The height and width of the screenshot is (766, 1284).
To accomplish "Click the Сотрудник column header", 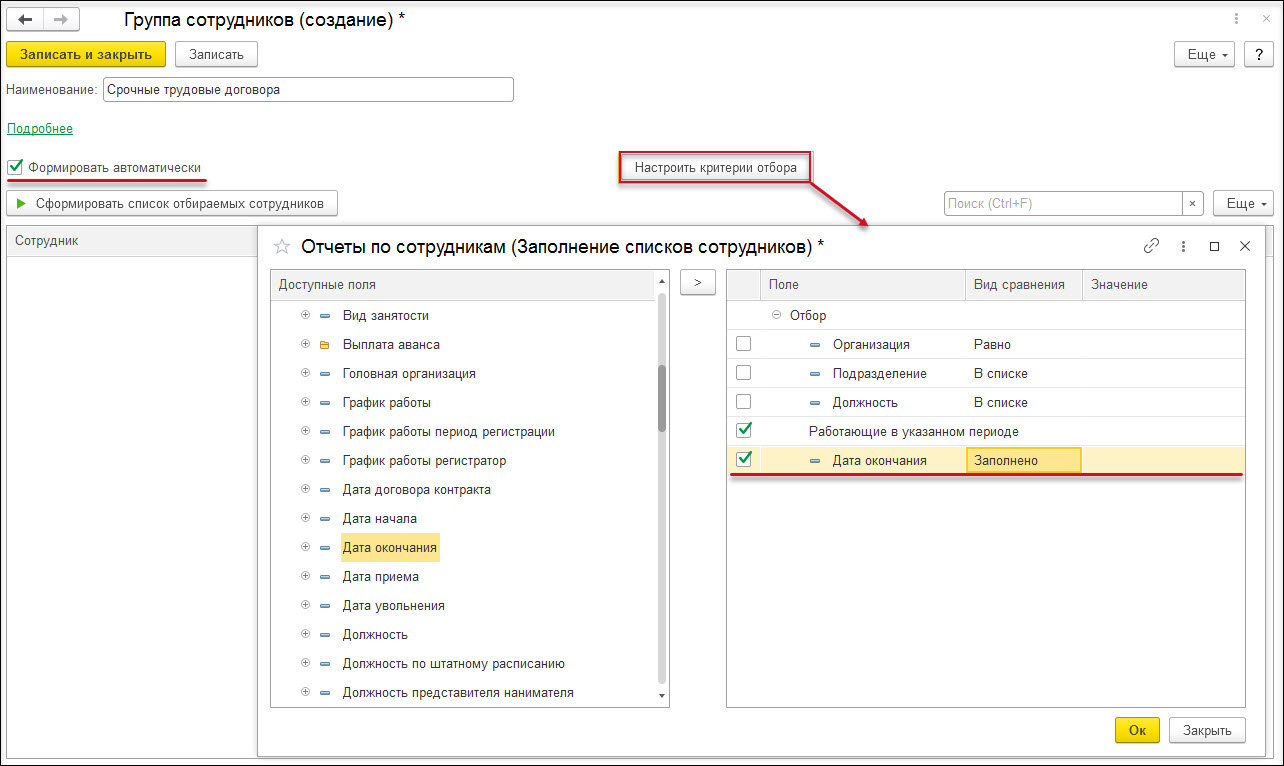I will (132, 241).
